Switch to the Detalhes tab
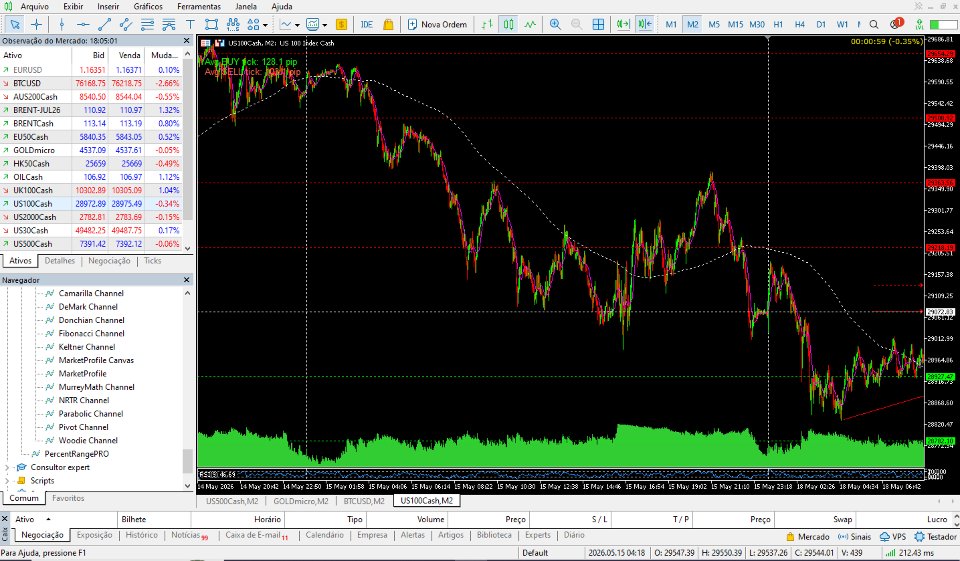 59,261
